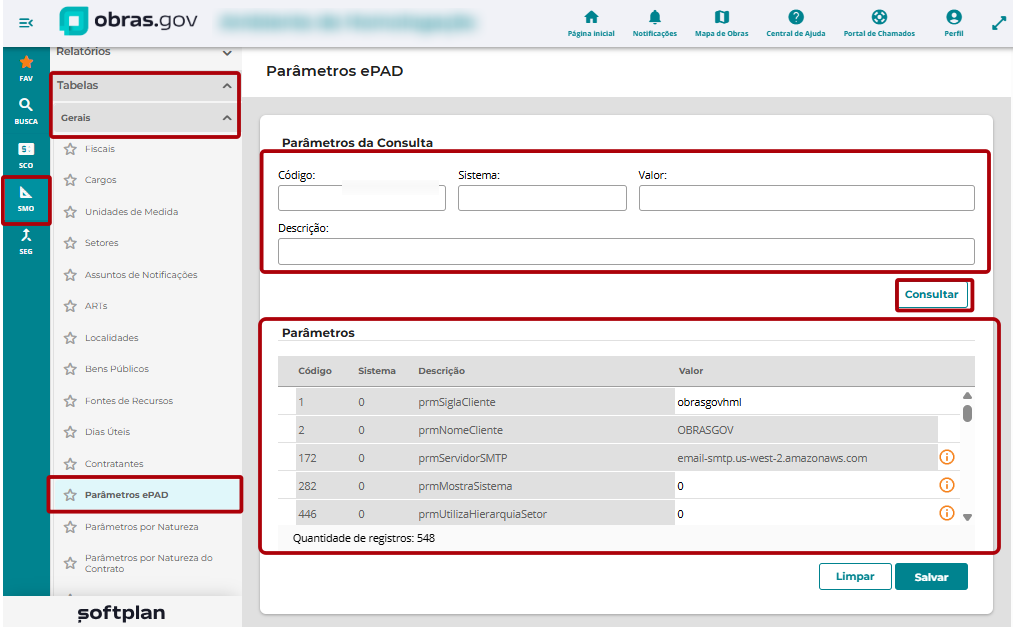1013x627 pixels.
Task: Open Central de Ajuda
Action: coord(796,23)
